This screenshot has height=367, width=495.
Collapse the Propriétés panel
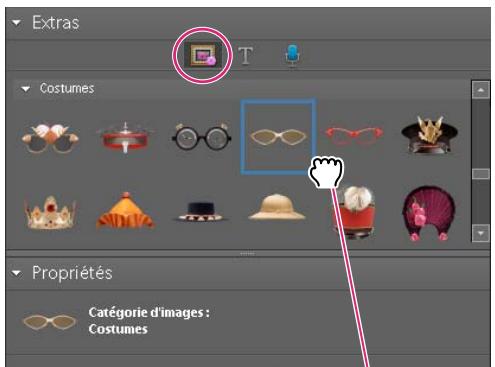coord(16,273)
